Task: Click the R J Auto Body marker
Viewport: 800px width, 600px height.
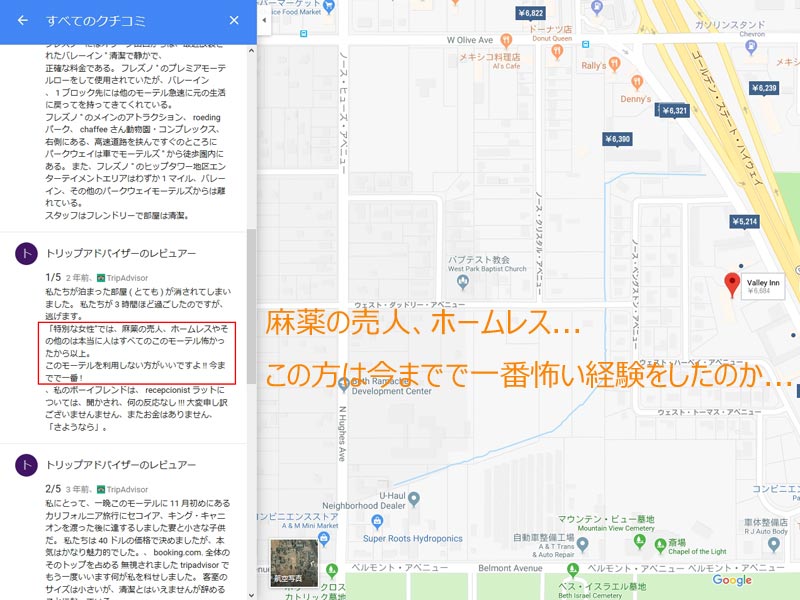Action: point(773,544)
